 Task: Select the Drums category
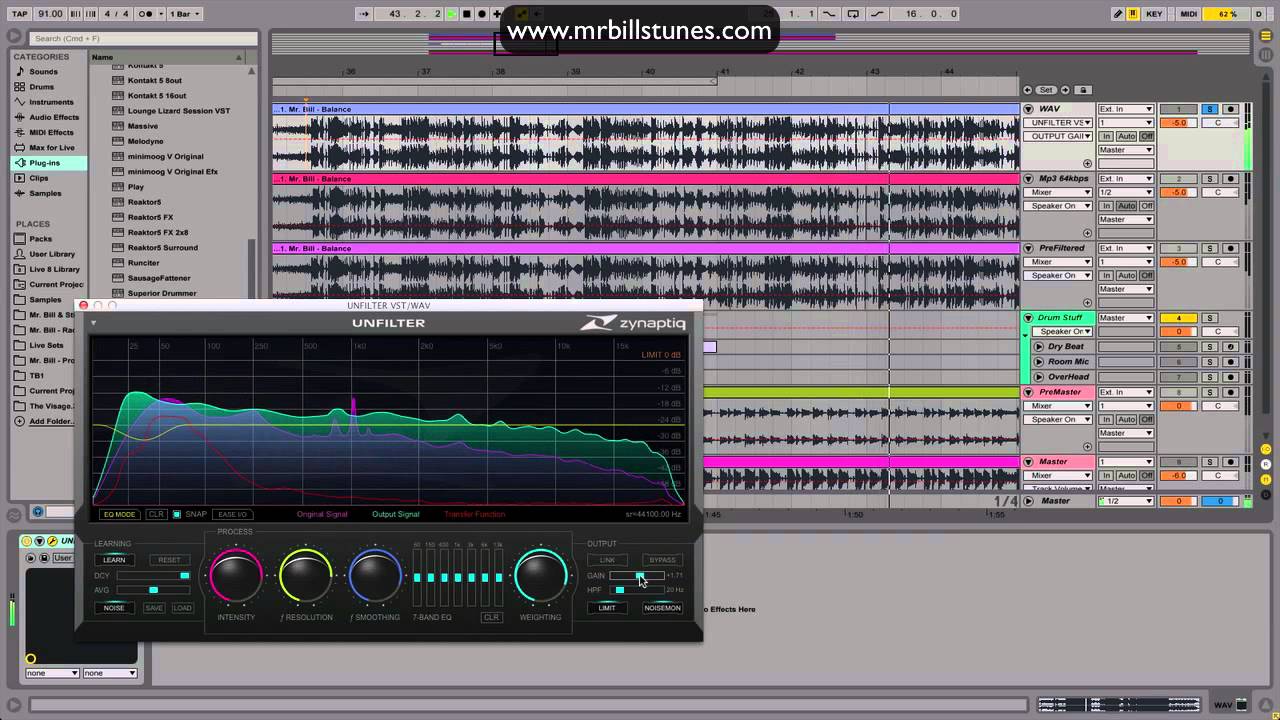click(x=41, y=87)
